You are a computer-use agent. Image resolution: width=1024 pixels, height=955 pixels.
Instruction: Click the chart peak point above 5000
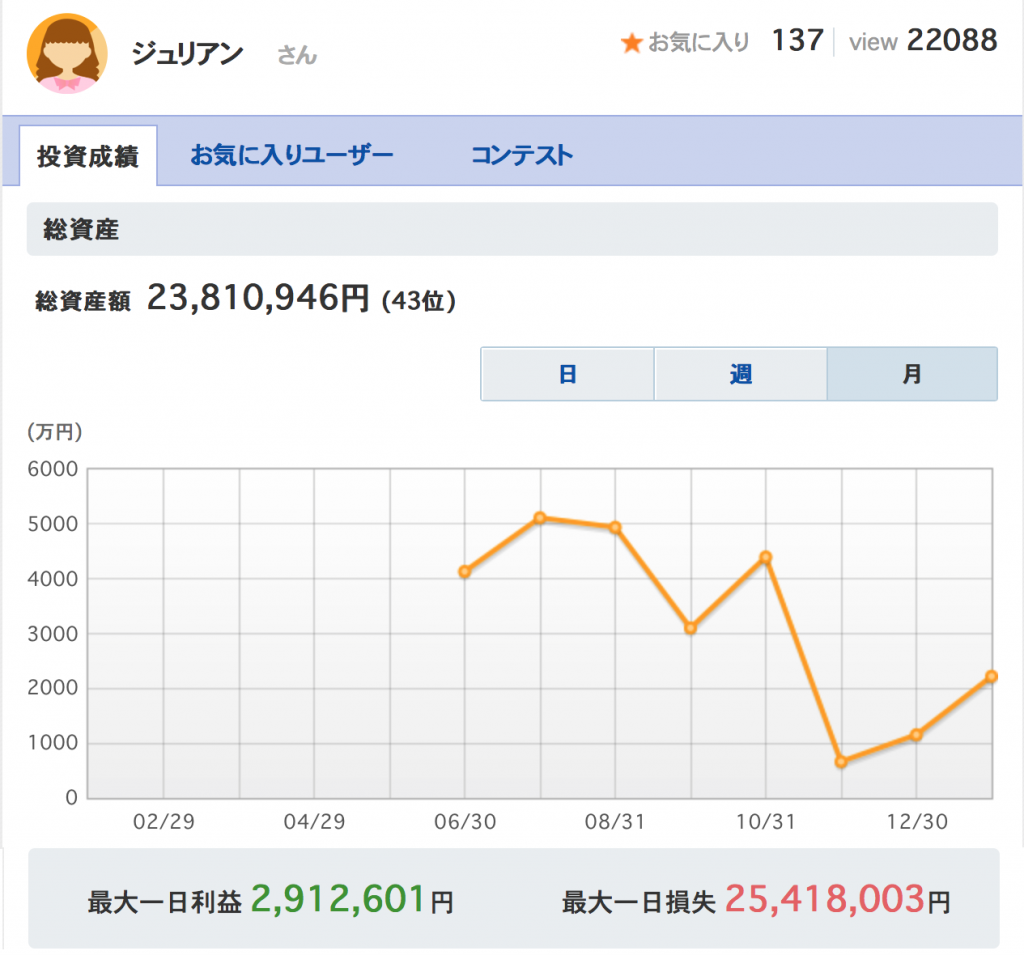click(539, 518)
